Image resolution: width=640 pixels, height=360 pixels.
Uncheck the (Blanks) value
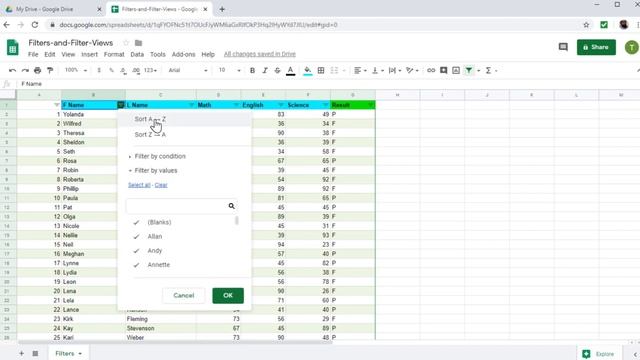point(136,222)
